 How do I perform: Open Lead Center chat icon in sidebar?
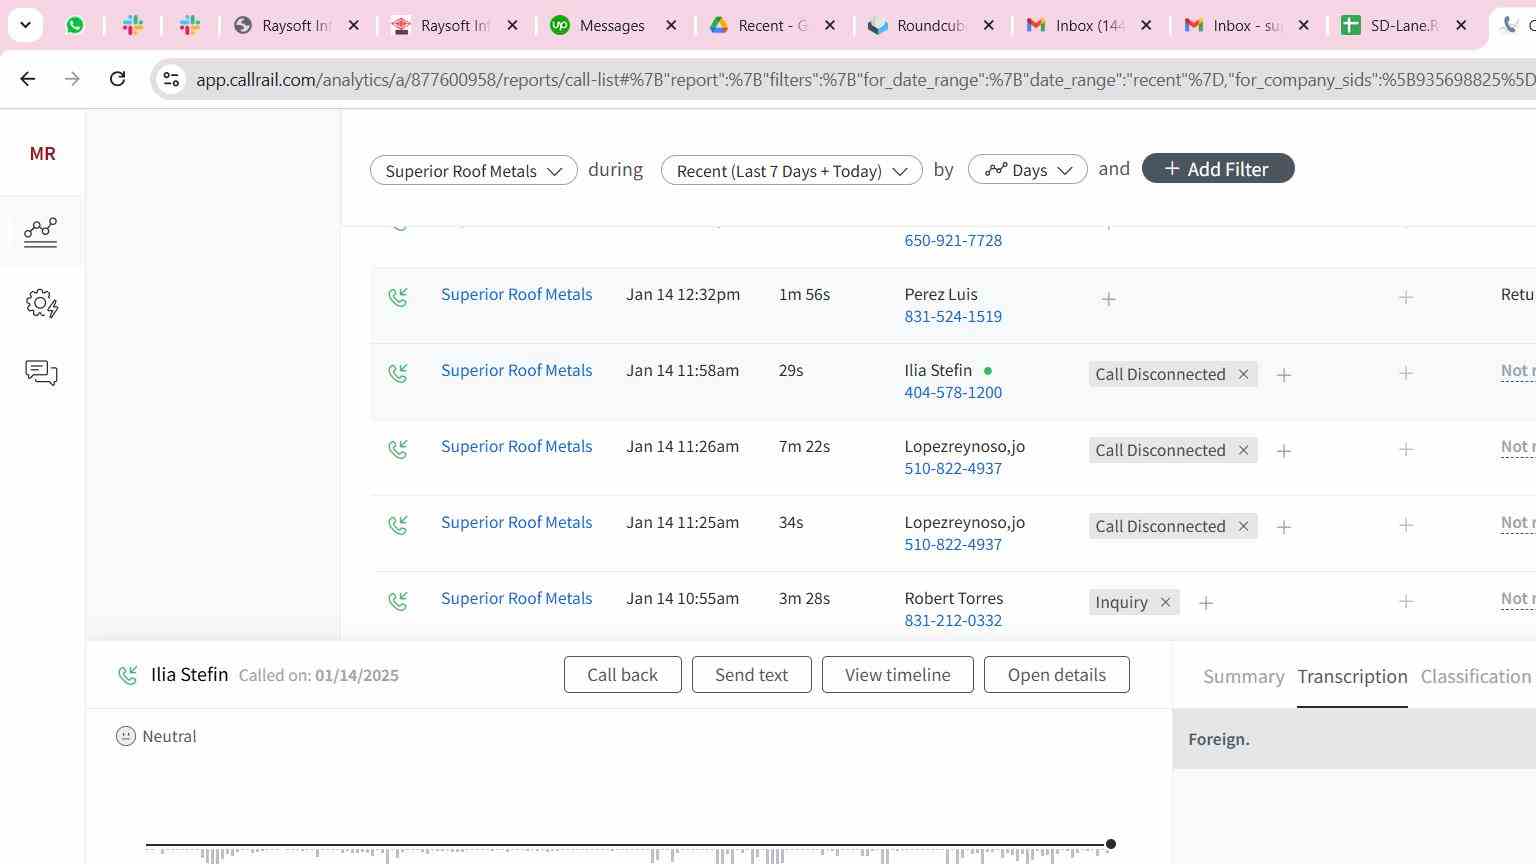click(42, 373)
